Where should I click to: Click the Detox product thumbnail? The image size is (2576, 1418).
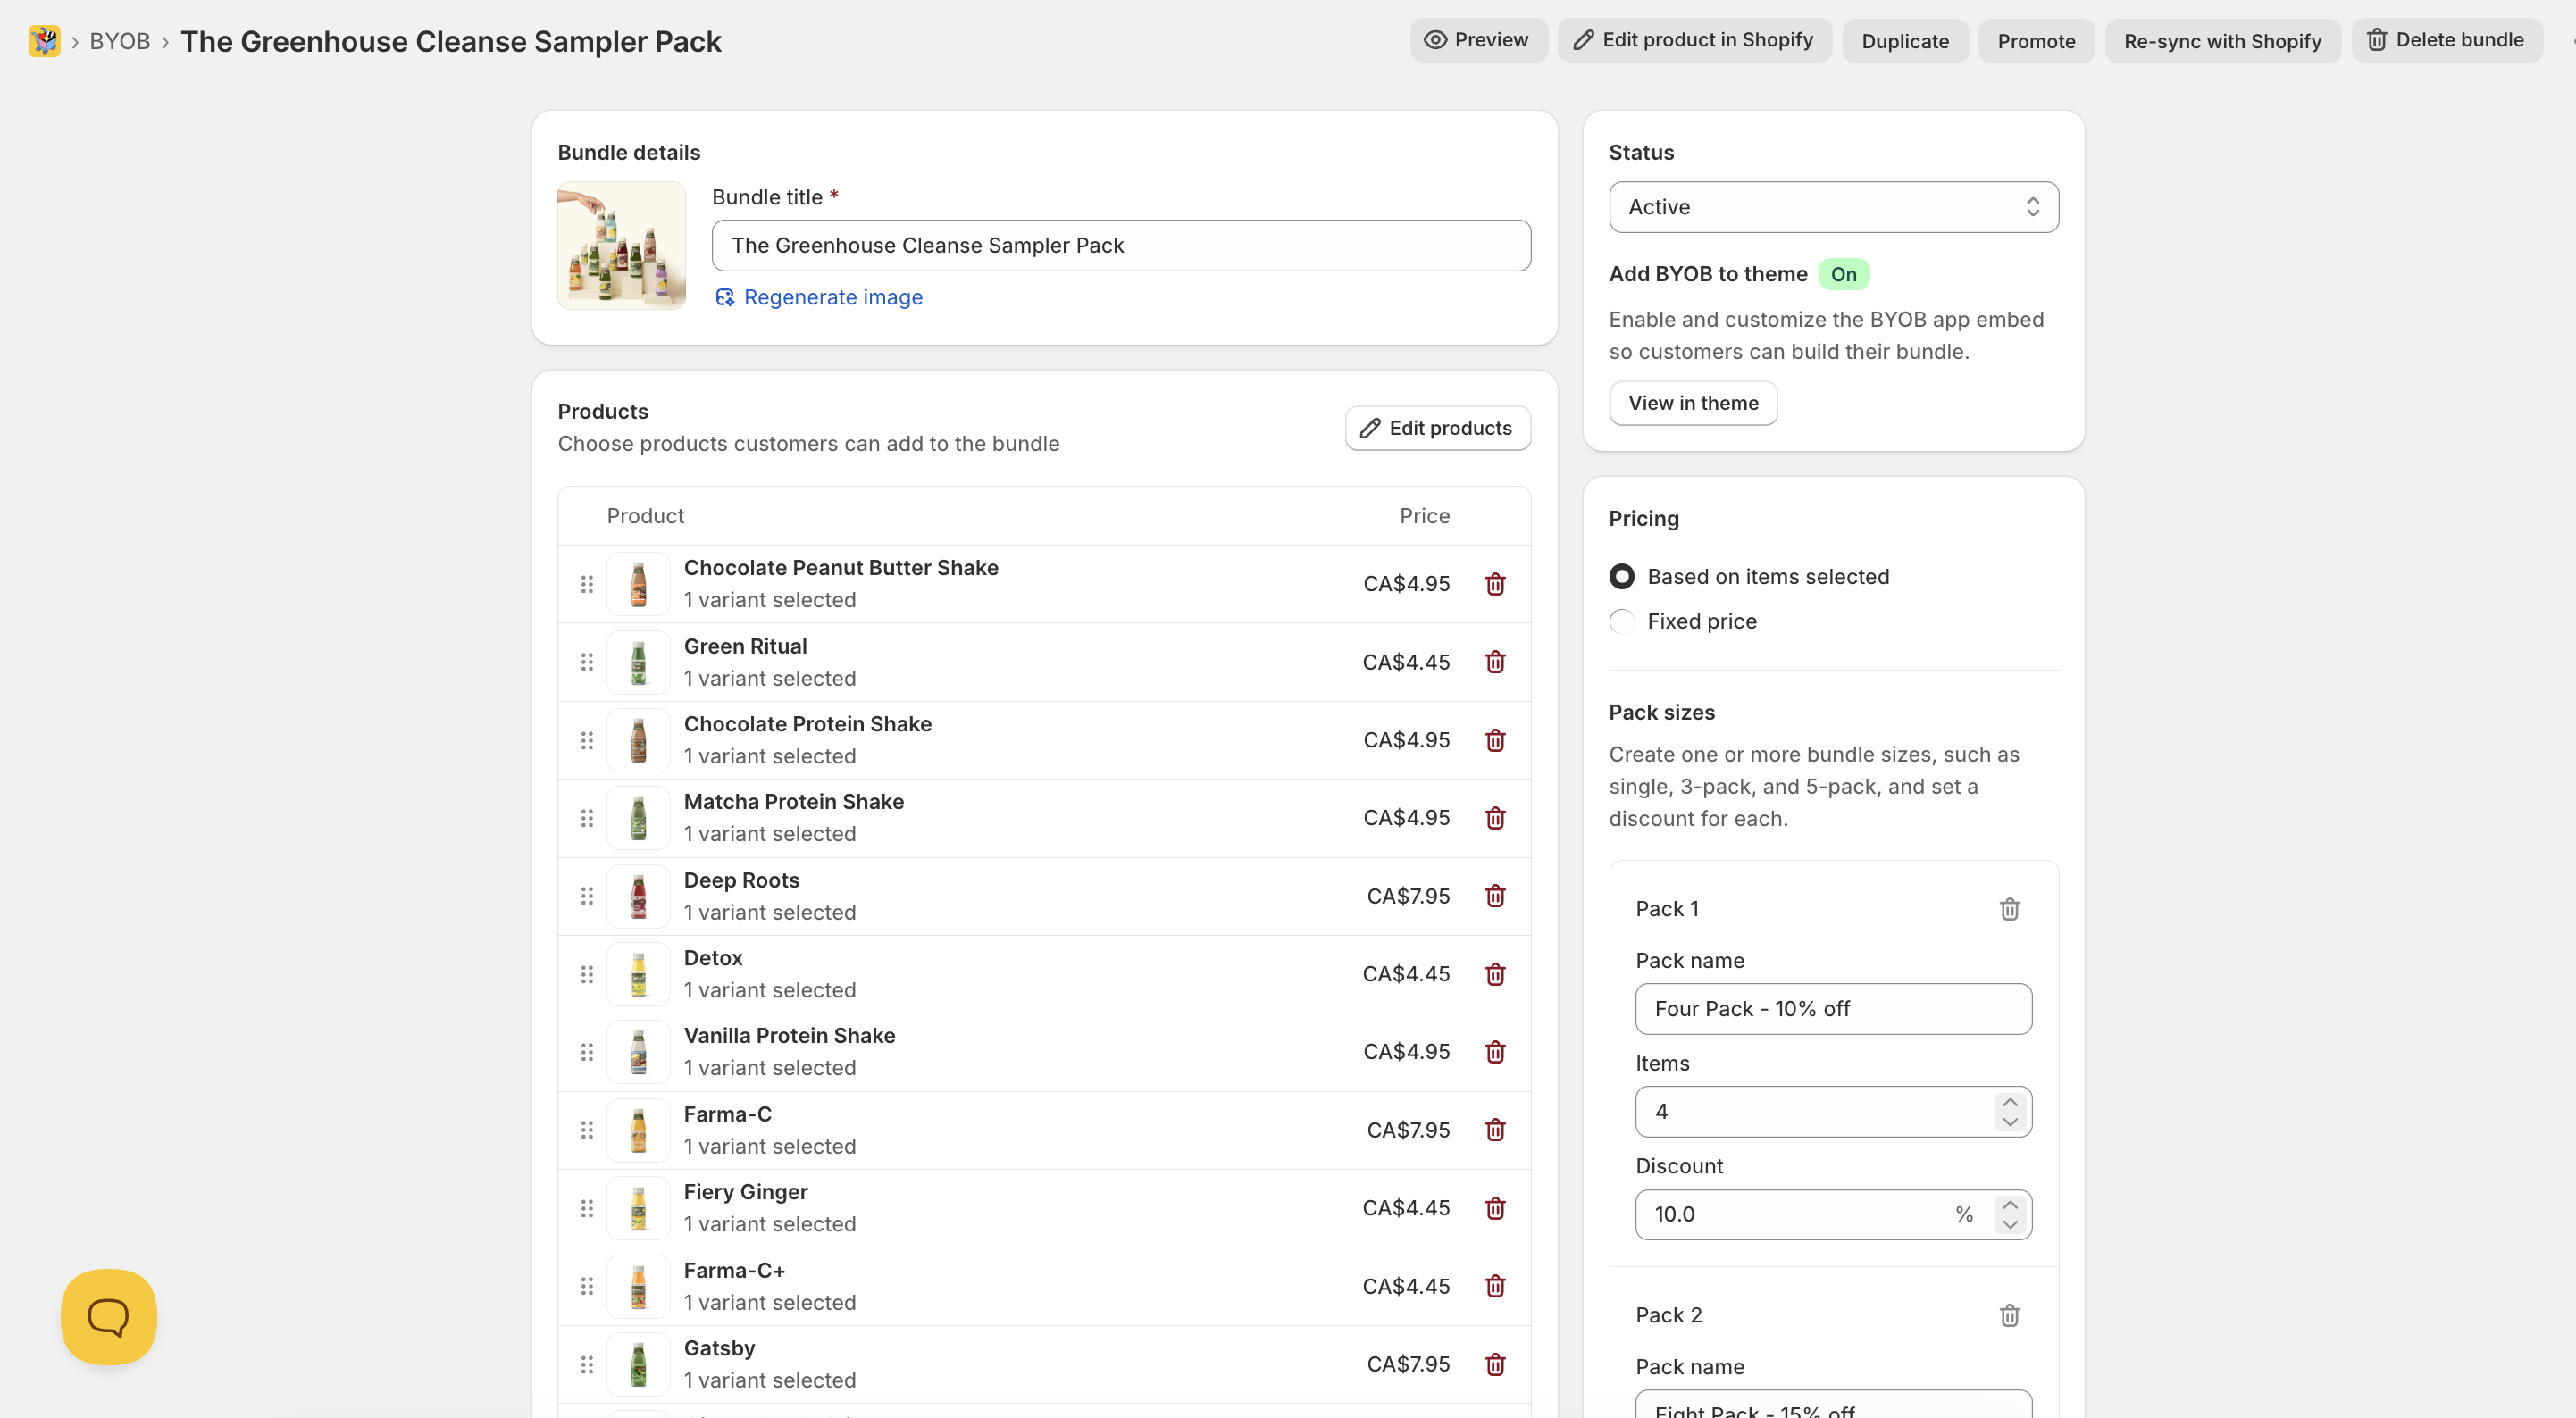point(638,974)
